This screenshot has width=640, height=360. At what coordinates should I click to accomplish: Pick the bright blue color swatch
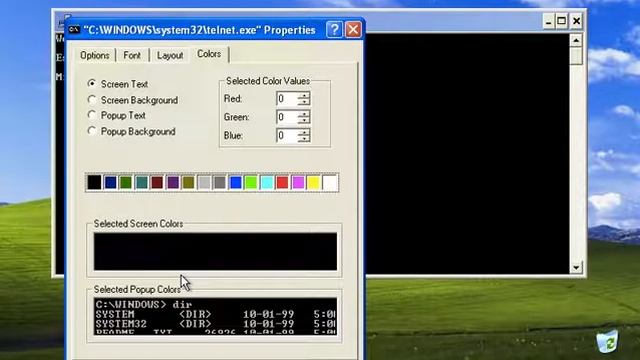236,182
